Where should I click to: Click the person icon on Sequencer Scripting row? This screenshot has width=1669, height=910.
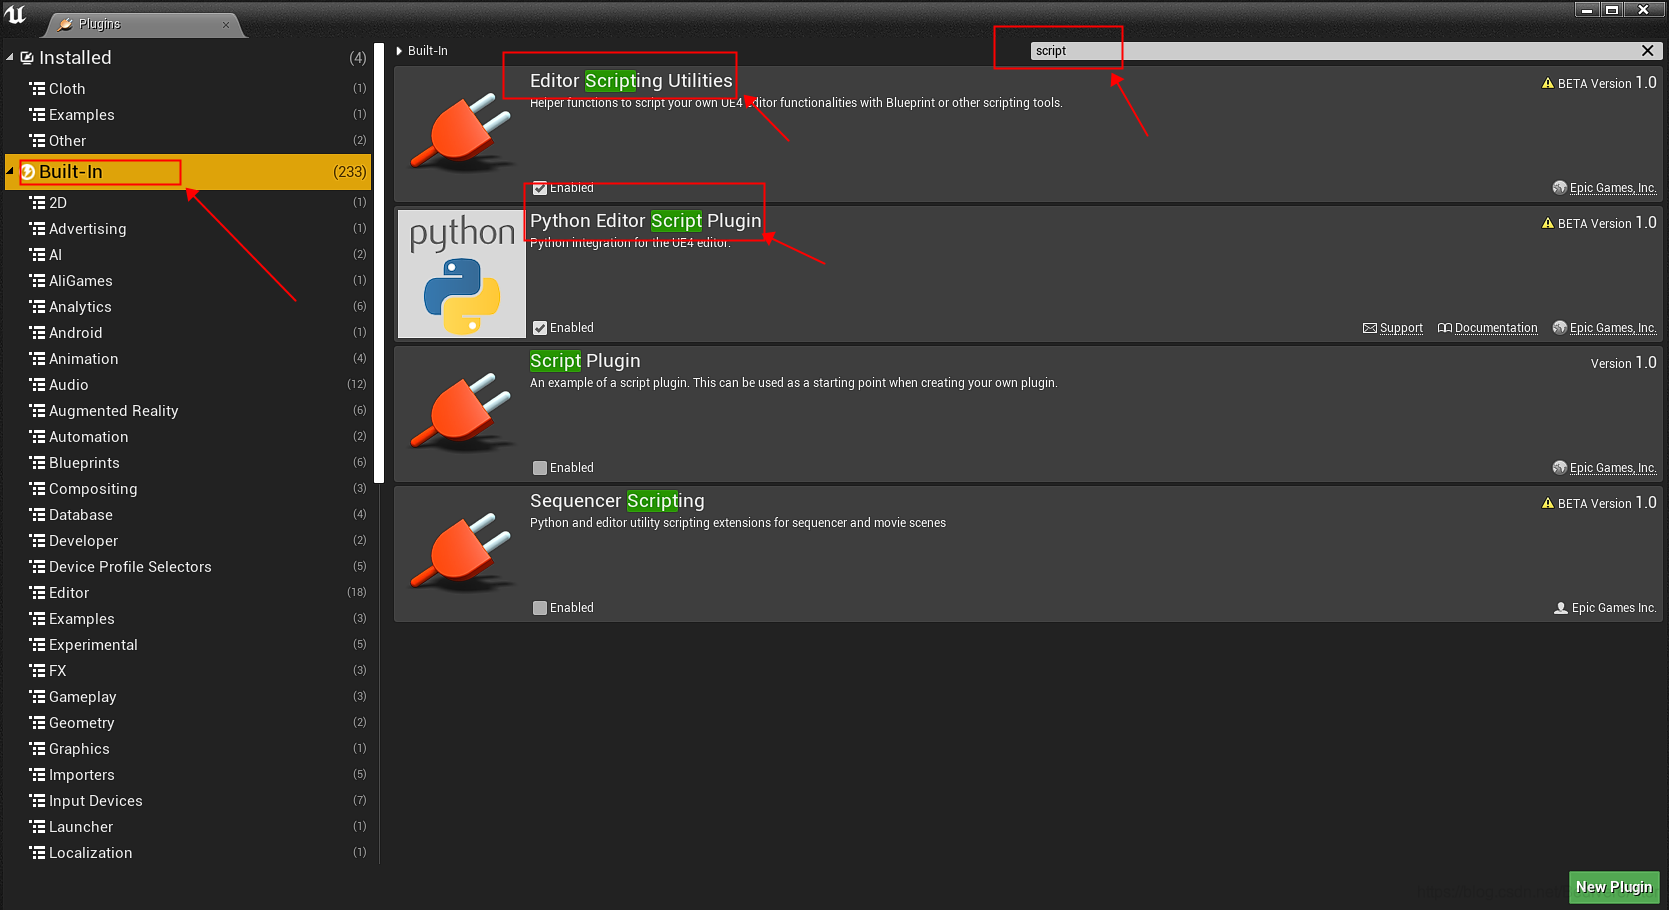click(1561, 608)
